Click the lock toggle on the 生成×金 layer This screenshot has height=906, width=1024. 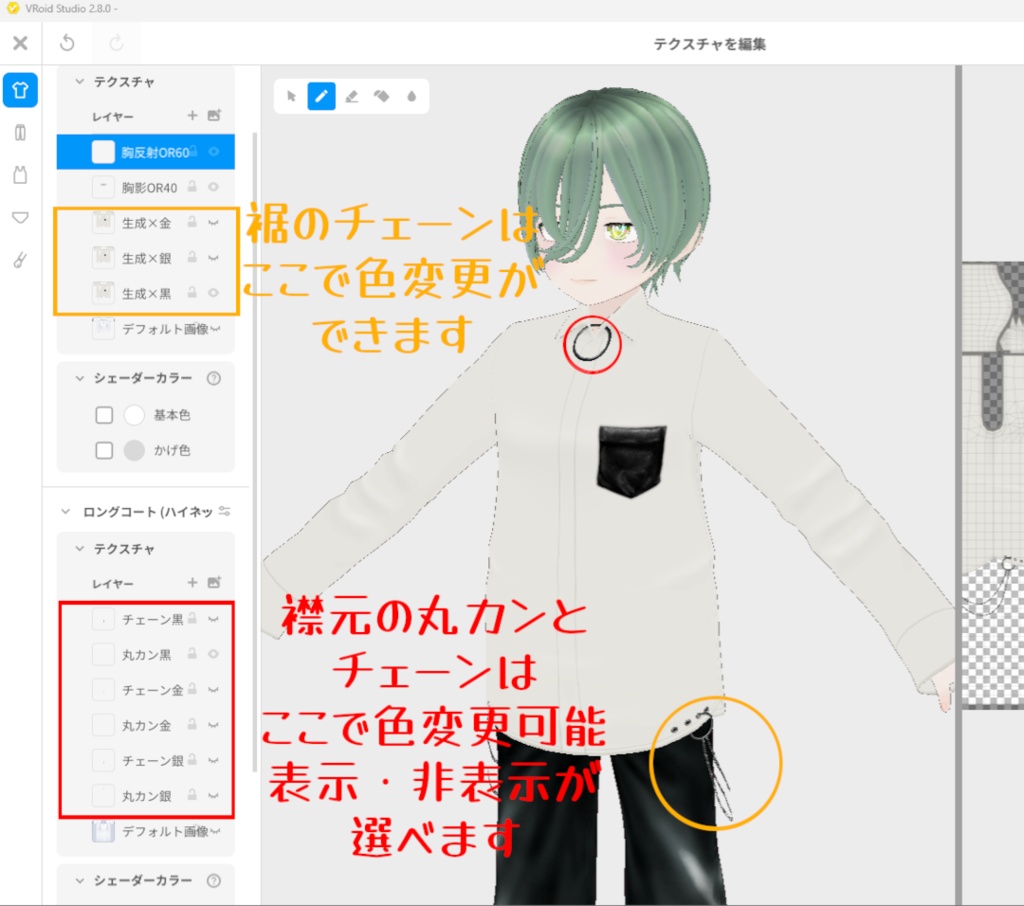click(192, 221)
